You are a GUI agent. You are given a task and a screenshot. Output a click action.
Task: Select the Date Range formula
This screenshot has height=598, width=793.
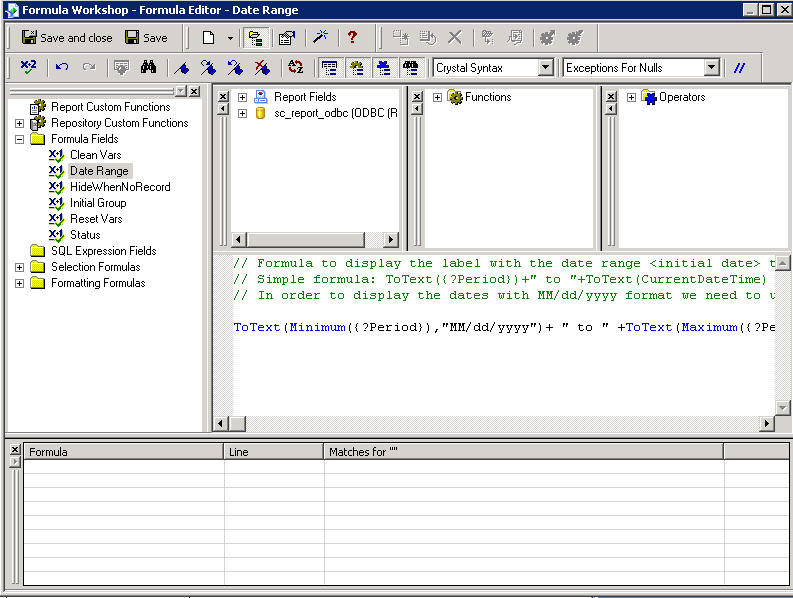[x=99, y=171]
